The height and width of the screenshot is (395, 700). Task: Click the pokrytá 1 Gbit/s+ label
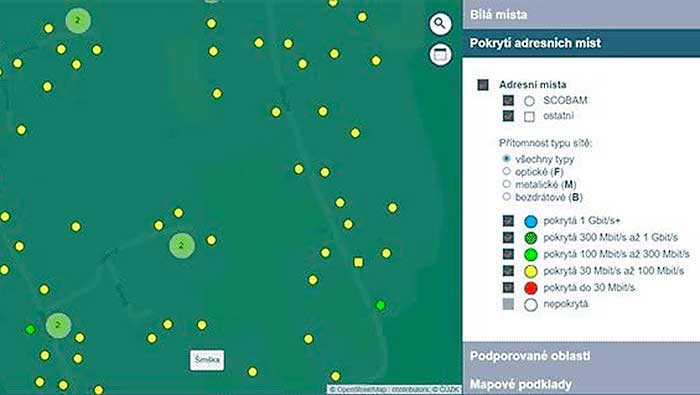click(582, 220)
